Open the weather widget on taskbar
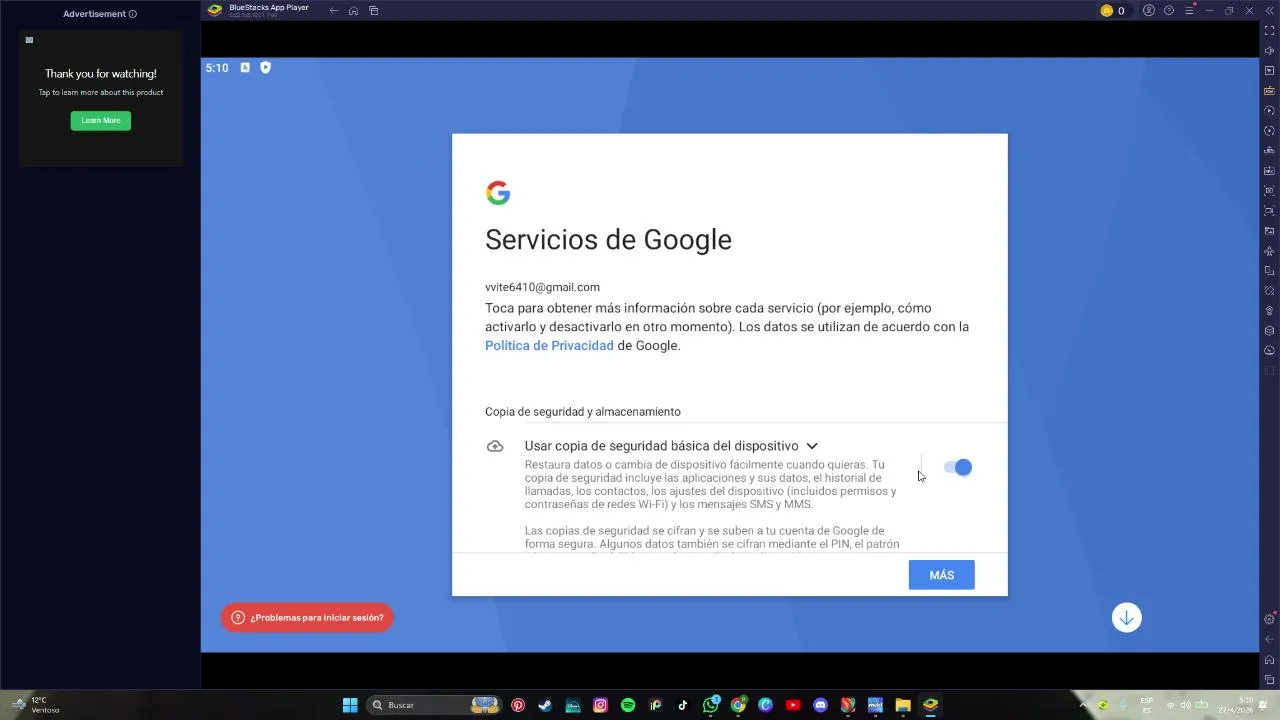This screenshot has width=1280, height=720. 36,705
